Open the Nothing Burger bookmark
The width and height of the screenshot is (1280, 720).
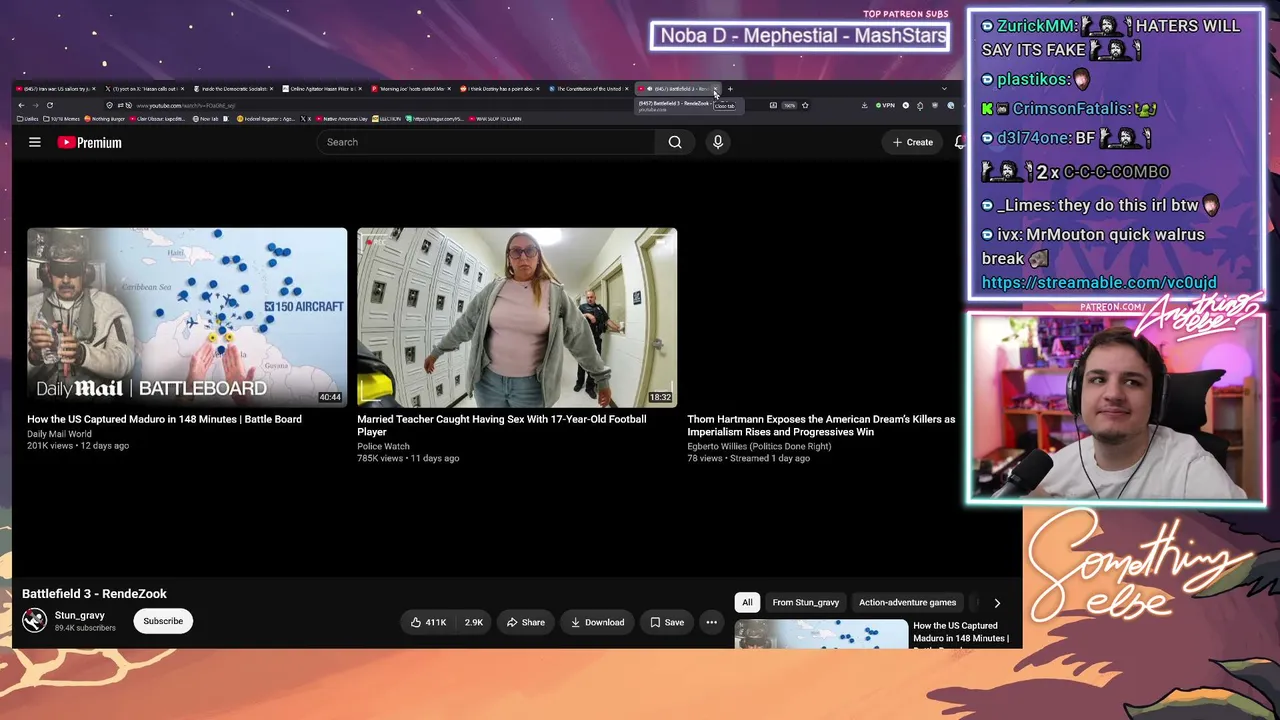105,119
